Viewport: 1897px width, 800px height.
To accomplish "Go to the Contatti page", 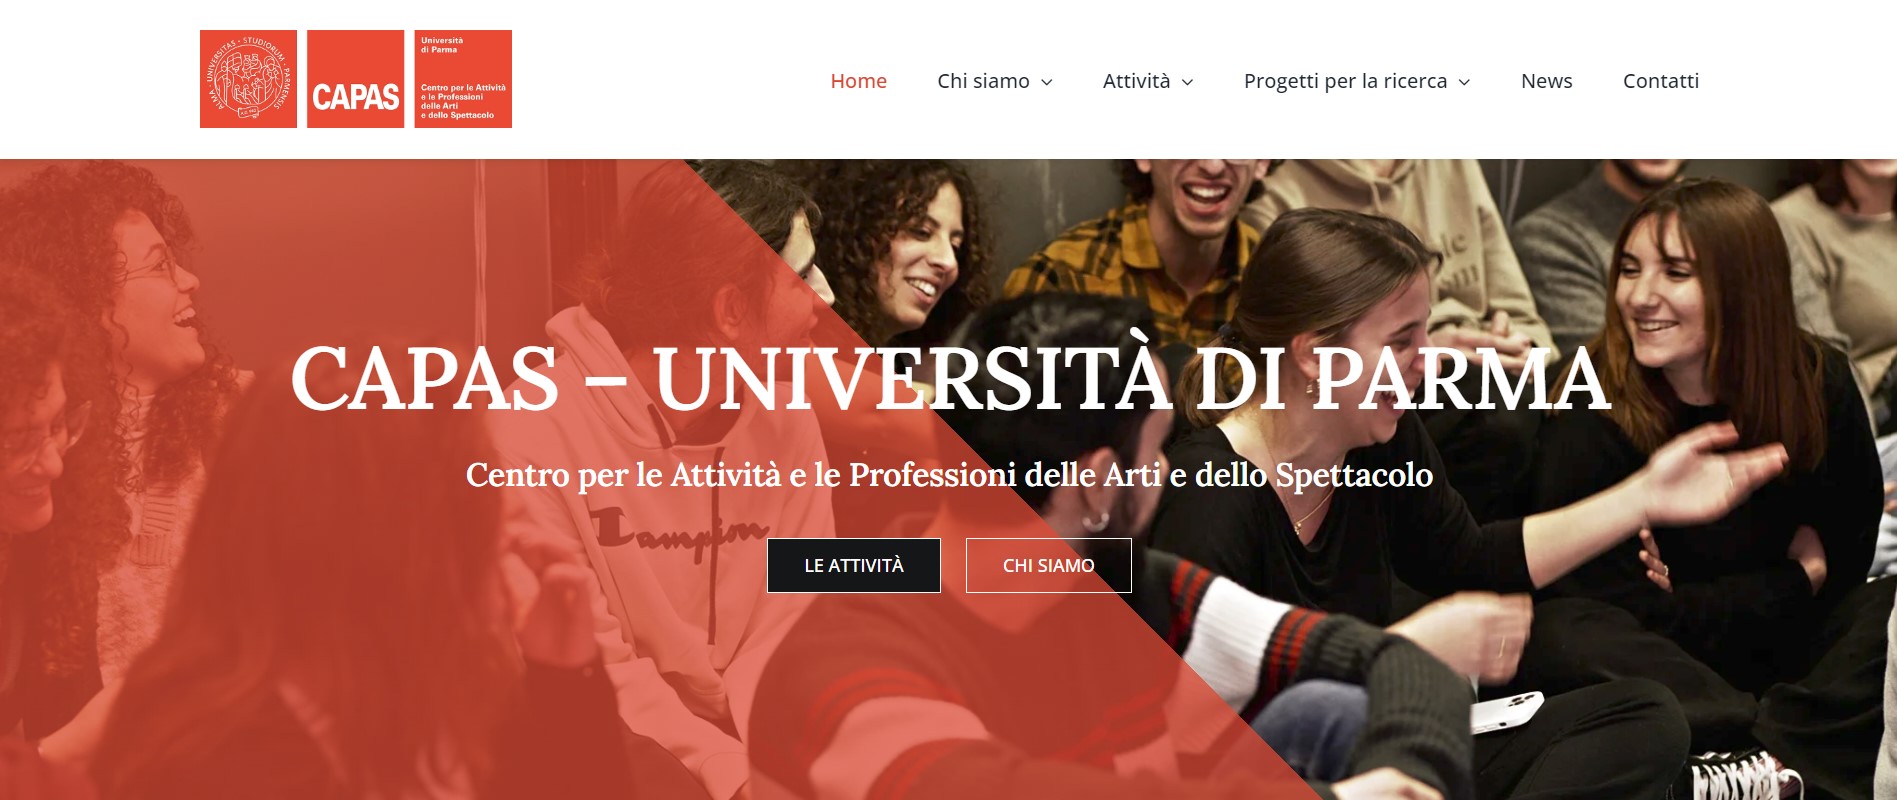I will [1661, 81].
